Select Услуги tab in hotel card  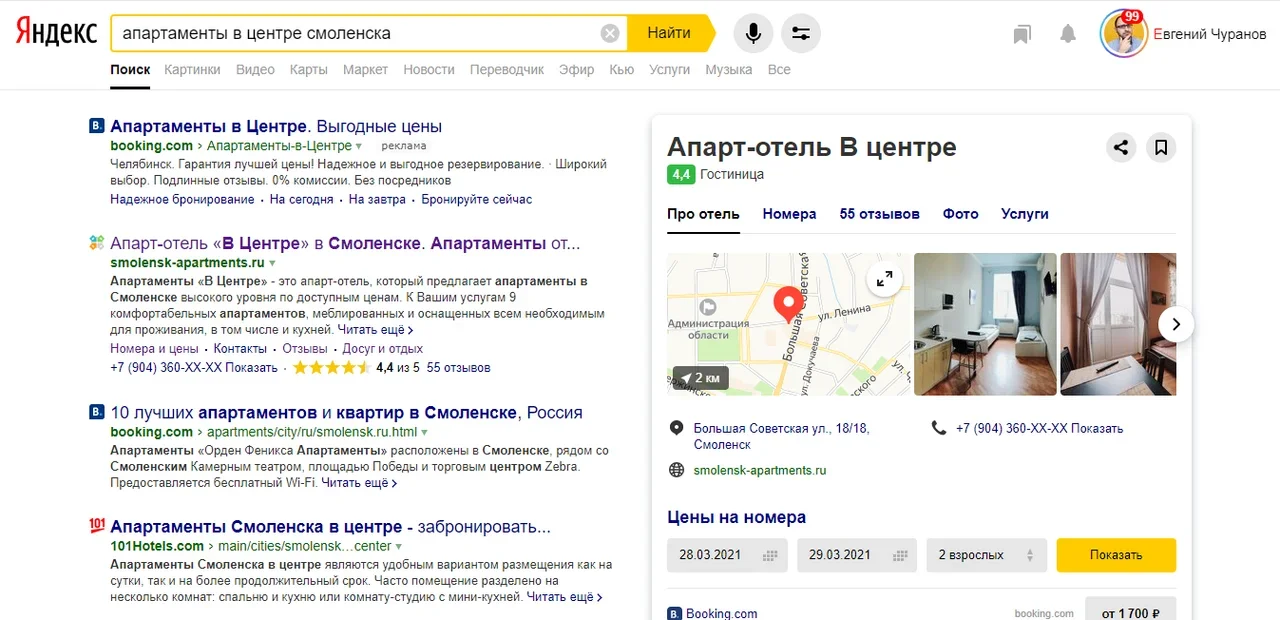[1025, 214]
